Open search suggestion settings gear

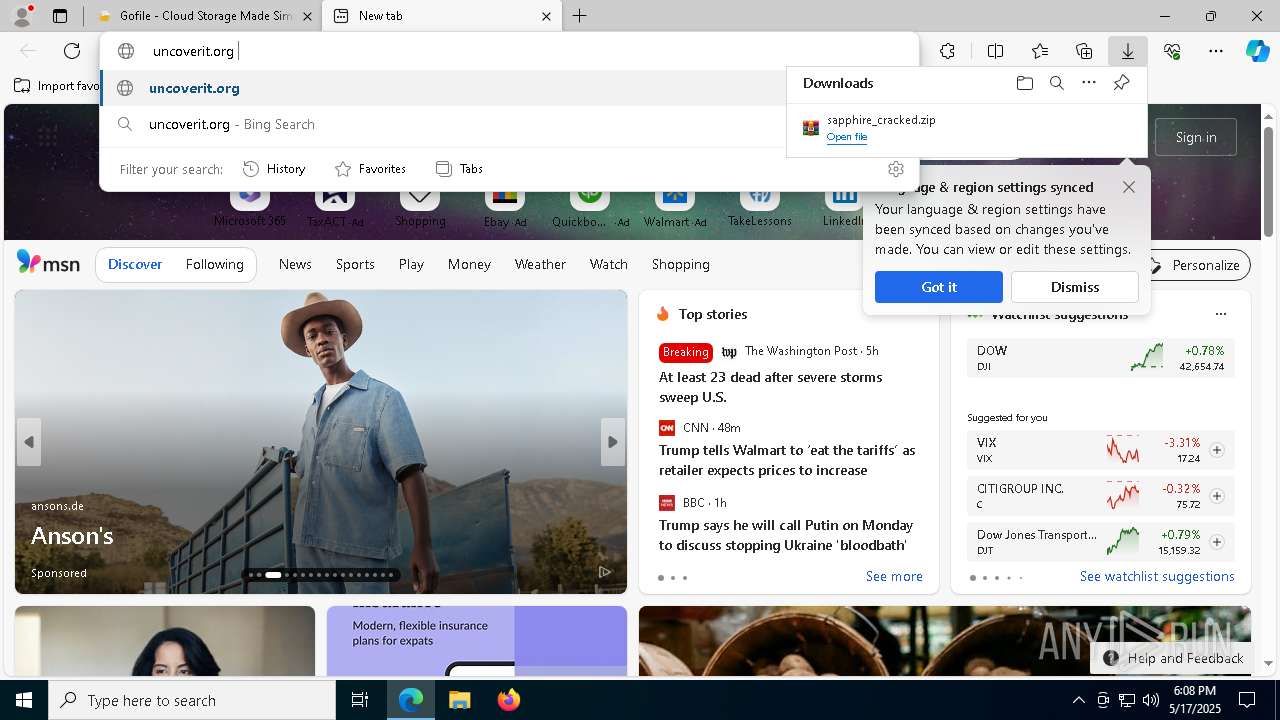click(896, 169)
